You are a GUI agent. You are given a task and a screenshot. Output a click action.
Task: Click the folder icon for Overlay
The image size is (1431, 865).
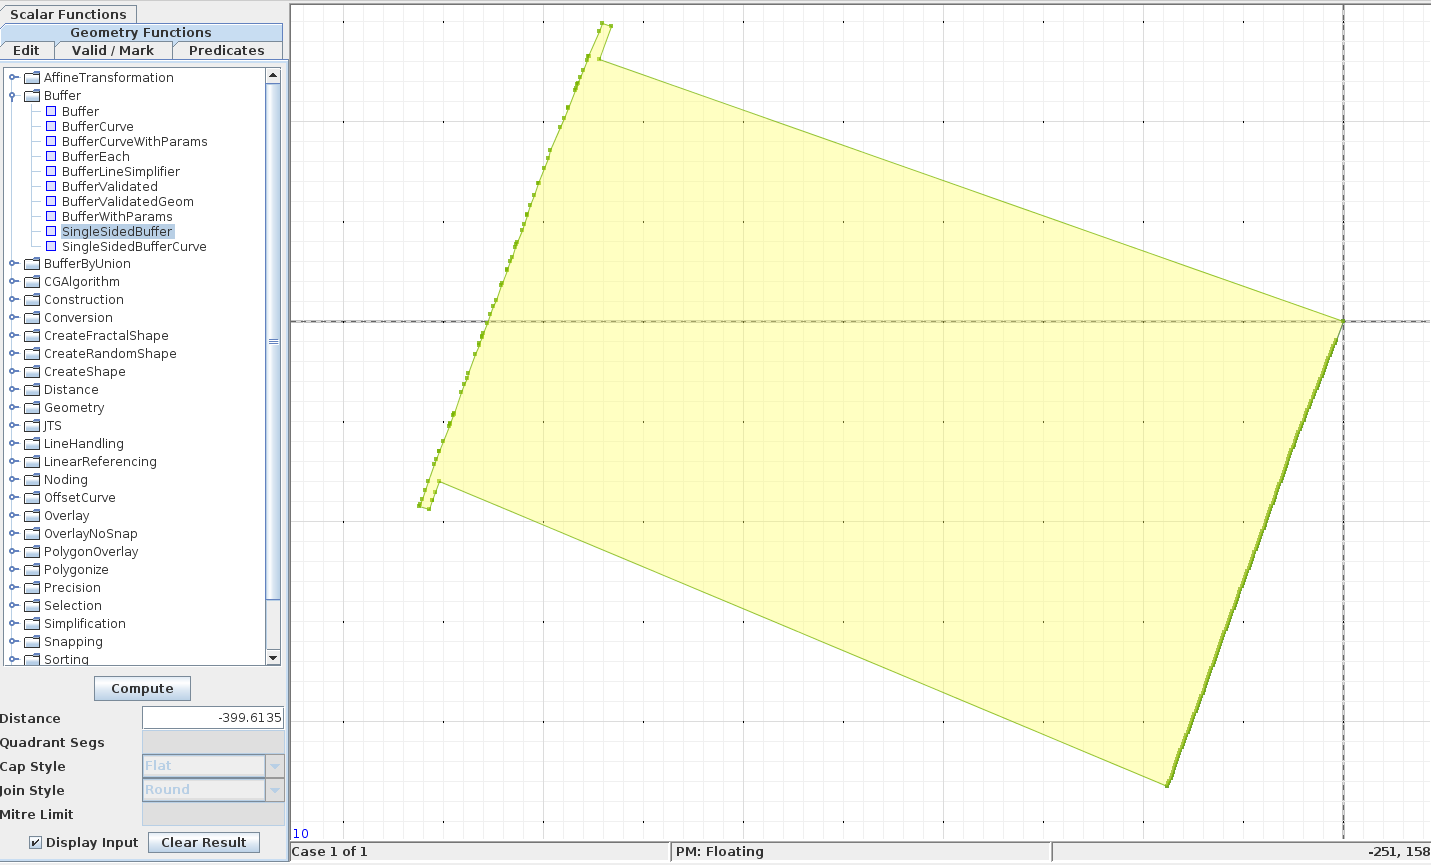click(x=30, y=515)
